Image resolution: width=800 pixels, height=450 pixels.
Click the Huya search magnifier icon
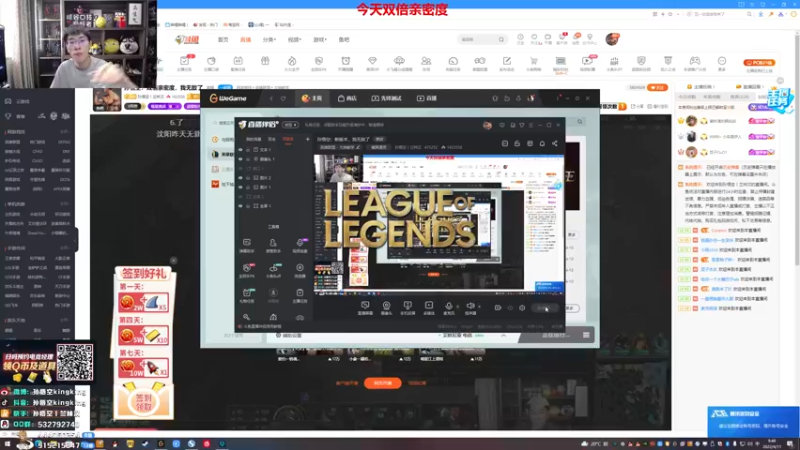coord(501,39)
